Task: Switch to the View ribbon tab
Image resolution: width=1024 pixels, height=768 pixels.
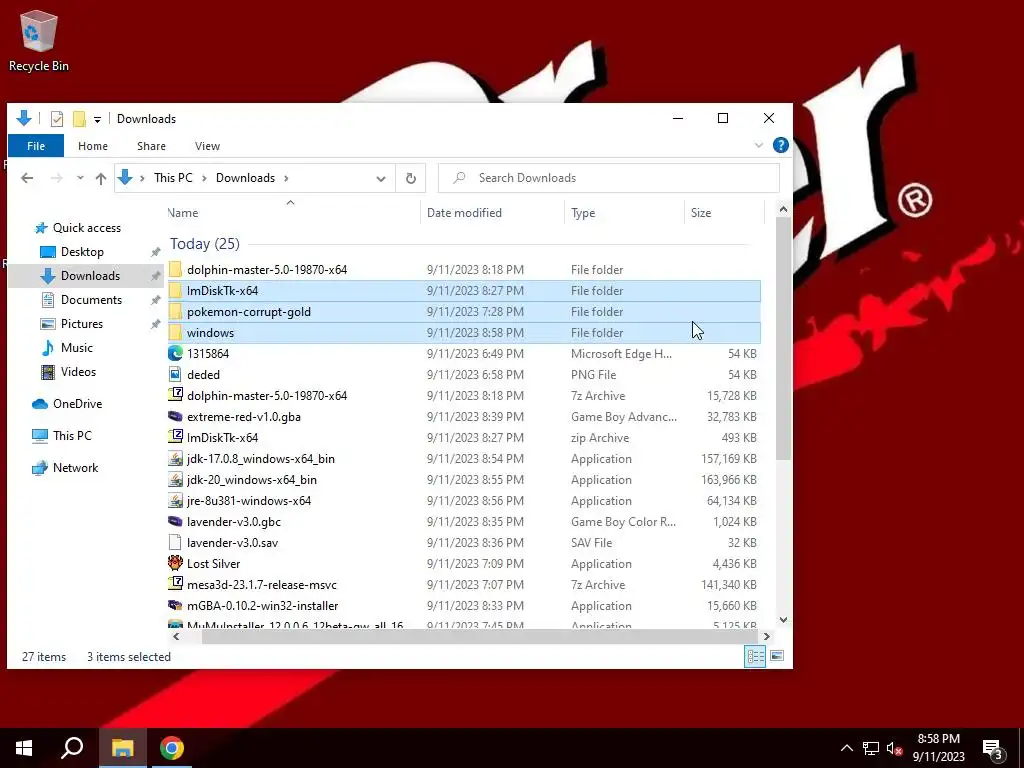Action: point(208,146)
